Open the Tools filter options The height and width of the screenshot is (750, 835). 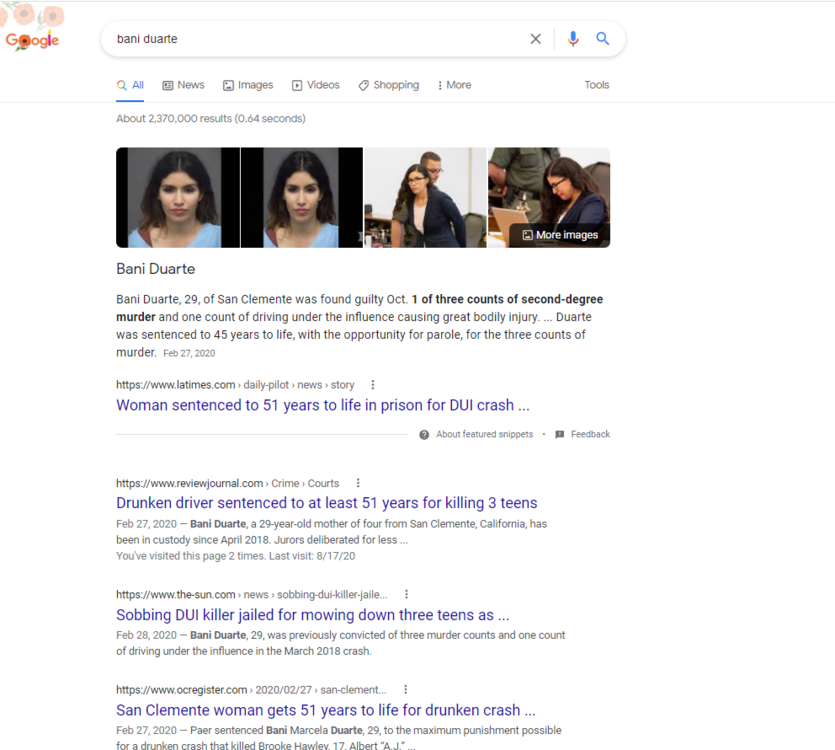596,85
